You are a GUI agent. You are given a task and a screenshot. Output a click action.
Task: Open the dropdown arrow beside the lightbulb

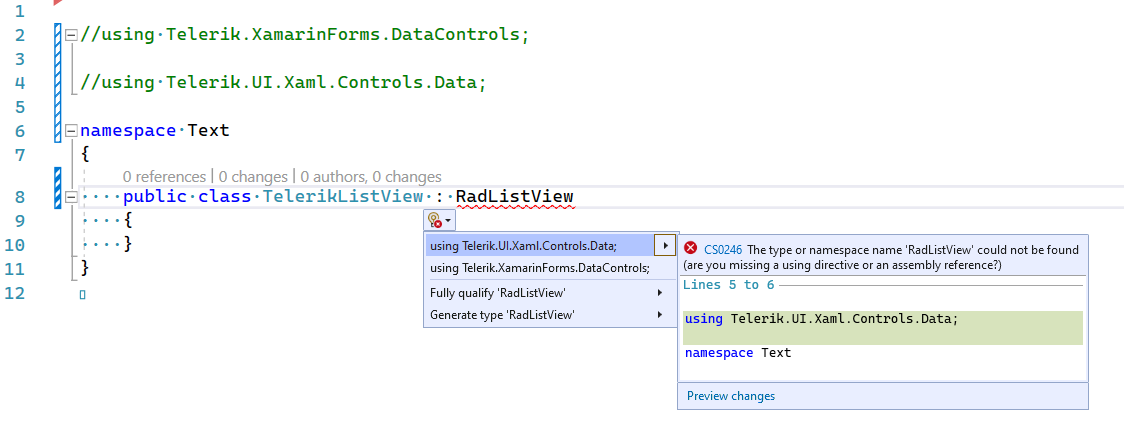[449, 220]
